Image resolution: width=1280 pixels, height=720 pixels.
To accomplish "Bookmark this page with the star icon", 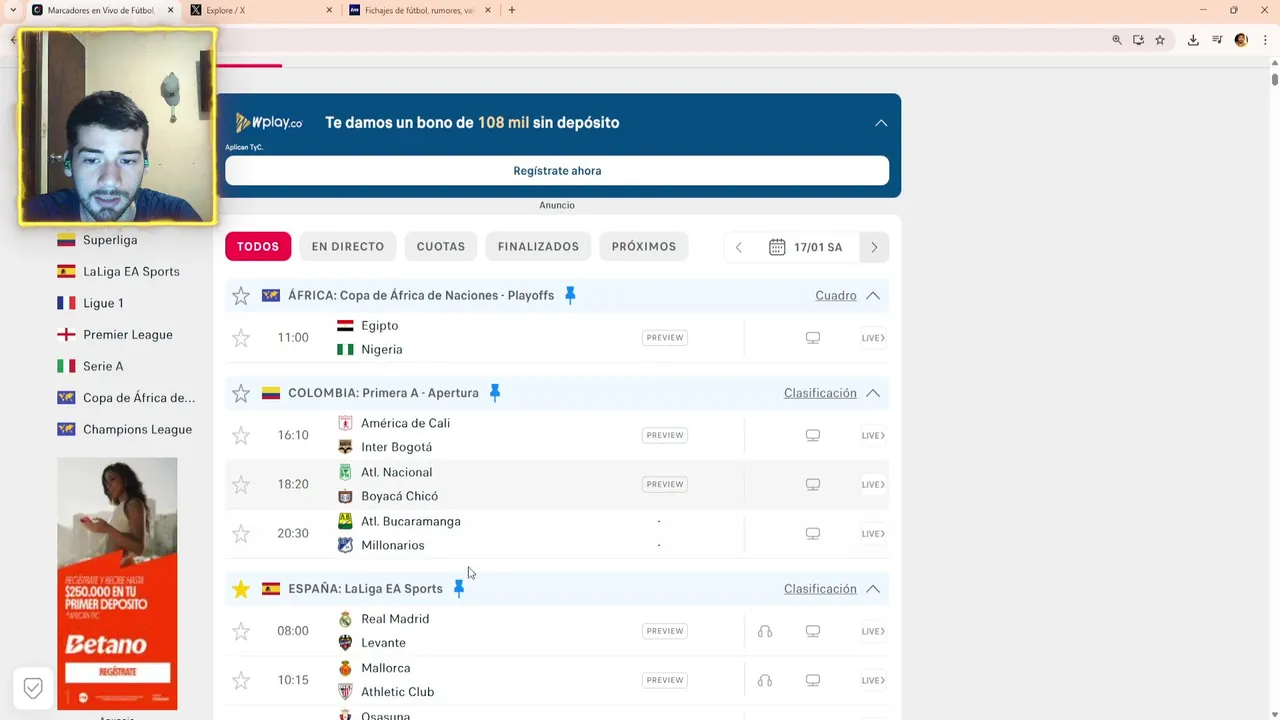I will click(1160, 40).
